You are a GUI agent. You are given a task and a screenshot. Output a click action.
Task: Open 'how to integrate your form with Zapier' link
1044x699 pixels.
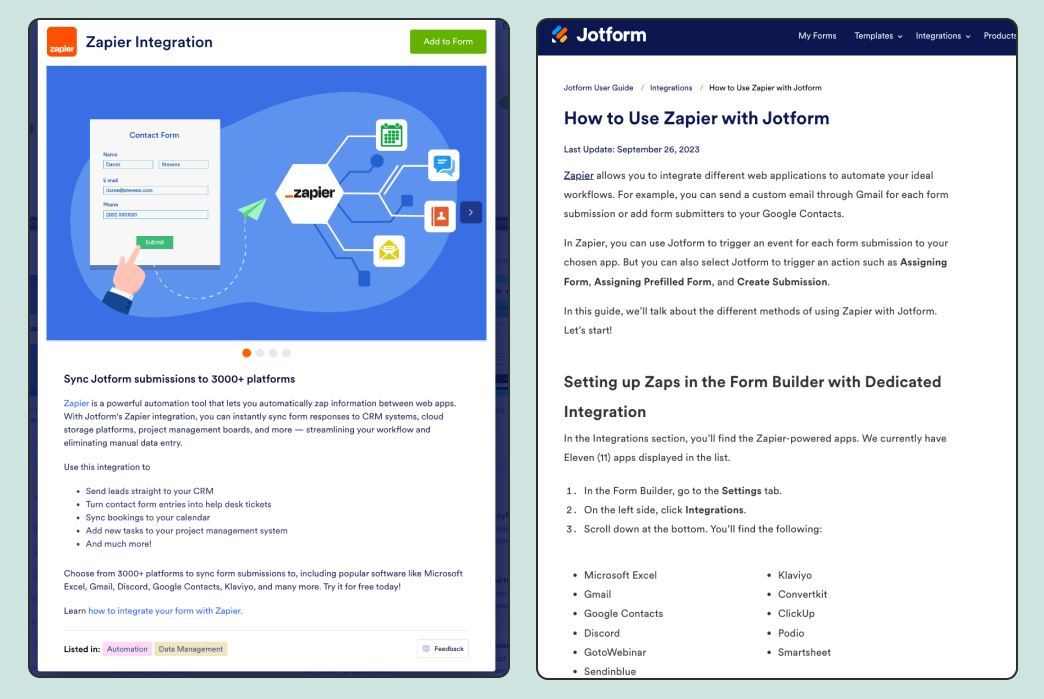point(165,610)
